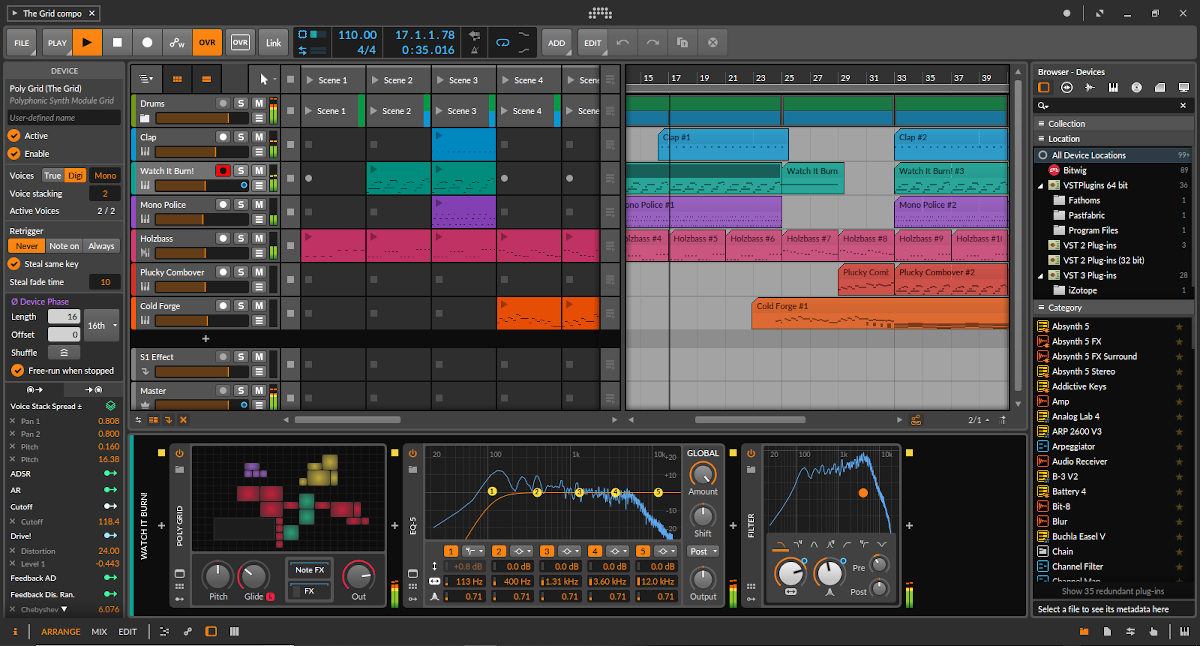
Task: Click the Link button in transport bar
Action: pyautogui.click(x=273, y=43)
